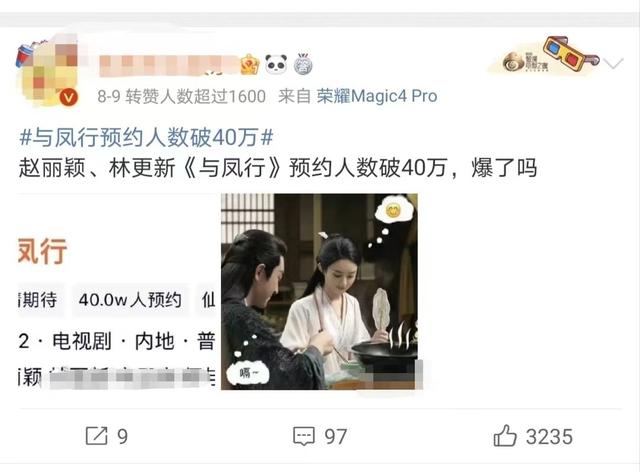Open the 40.0w人预约 screenshot image

[117, 292]
